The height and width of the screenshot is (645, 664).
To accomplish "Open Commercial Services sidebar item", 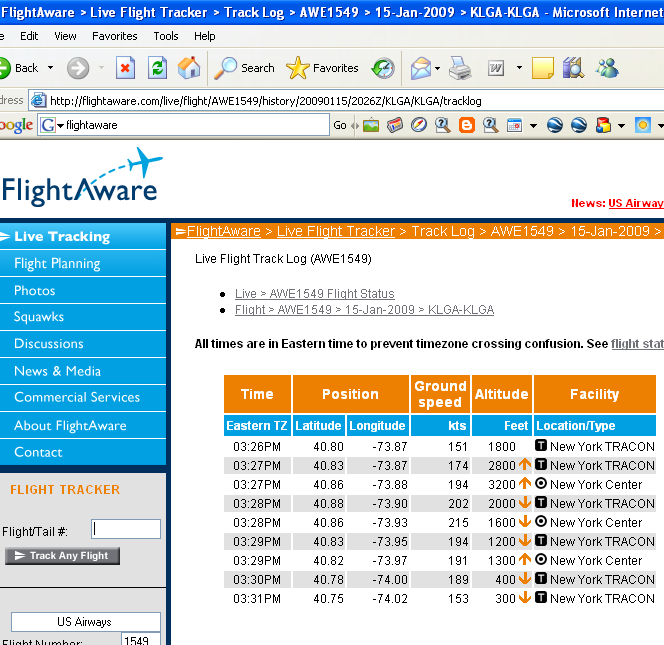I will pyautogui.click(x=83, y=397).
